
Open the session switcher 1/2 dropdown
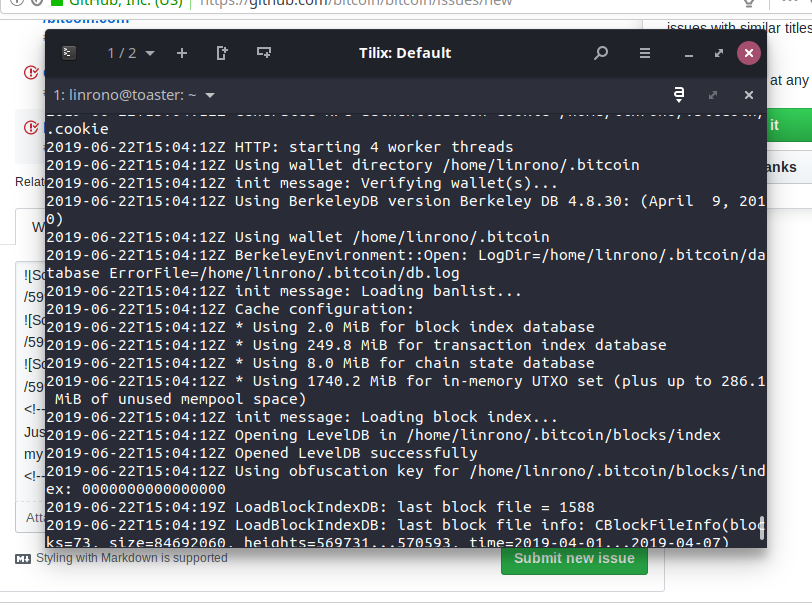[130, 53]
